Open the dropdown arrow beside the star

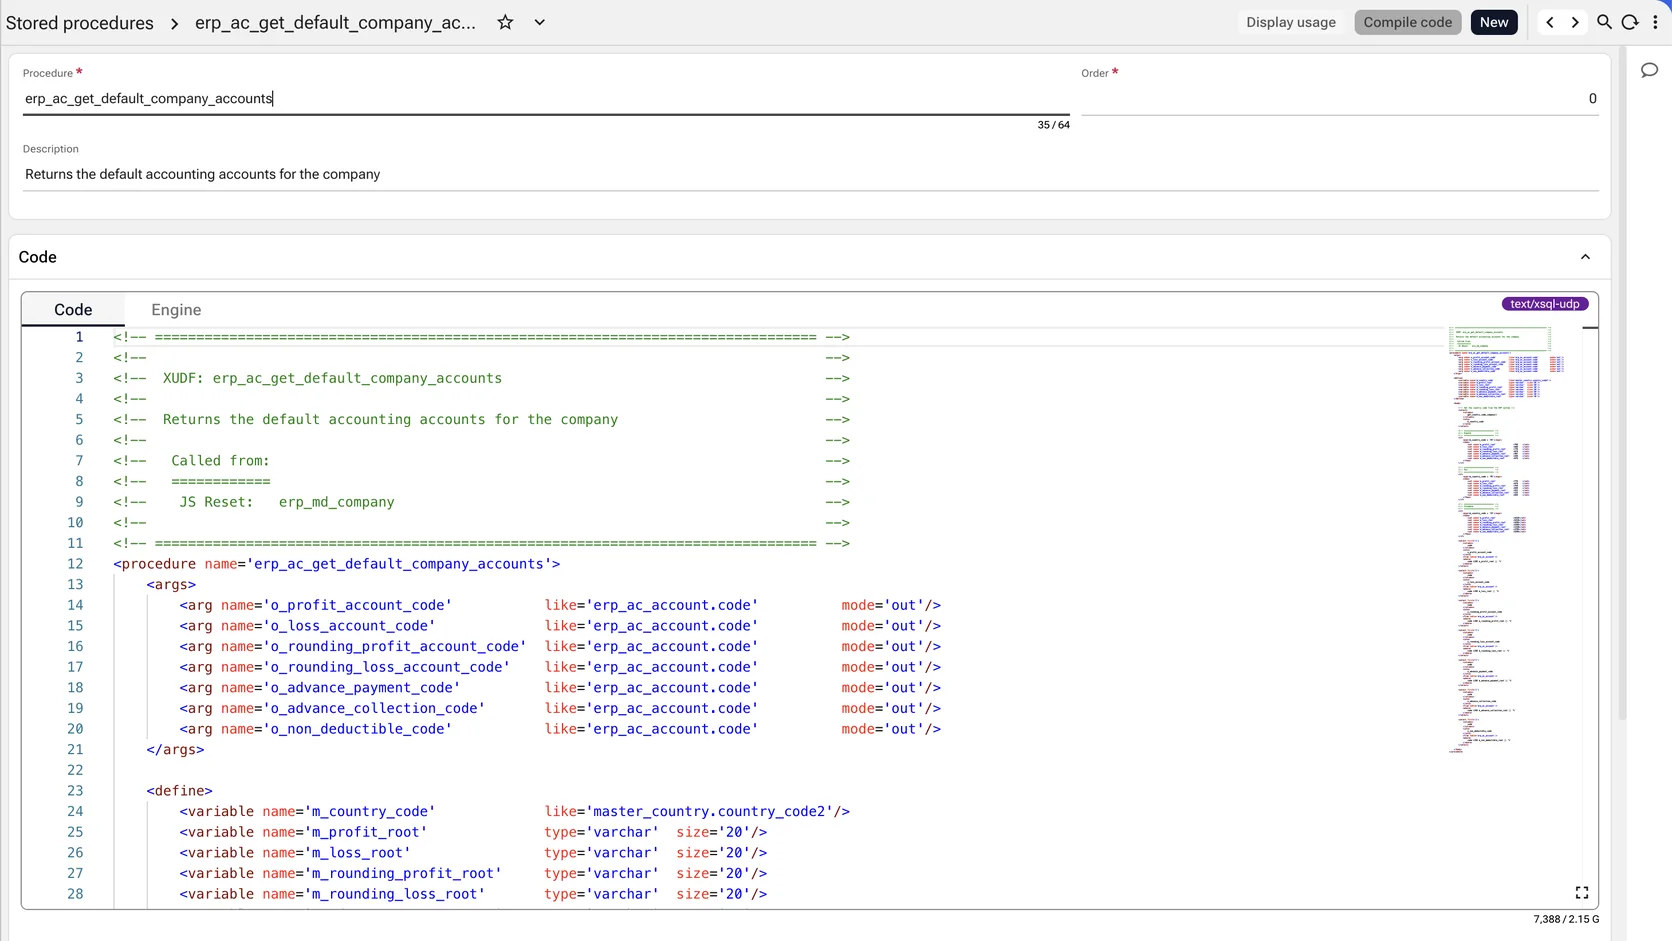pos(539,22)
